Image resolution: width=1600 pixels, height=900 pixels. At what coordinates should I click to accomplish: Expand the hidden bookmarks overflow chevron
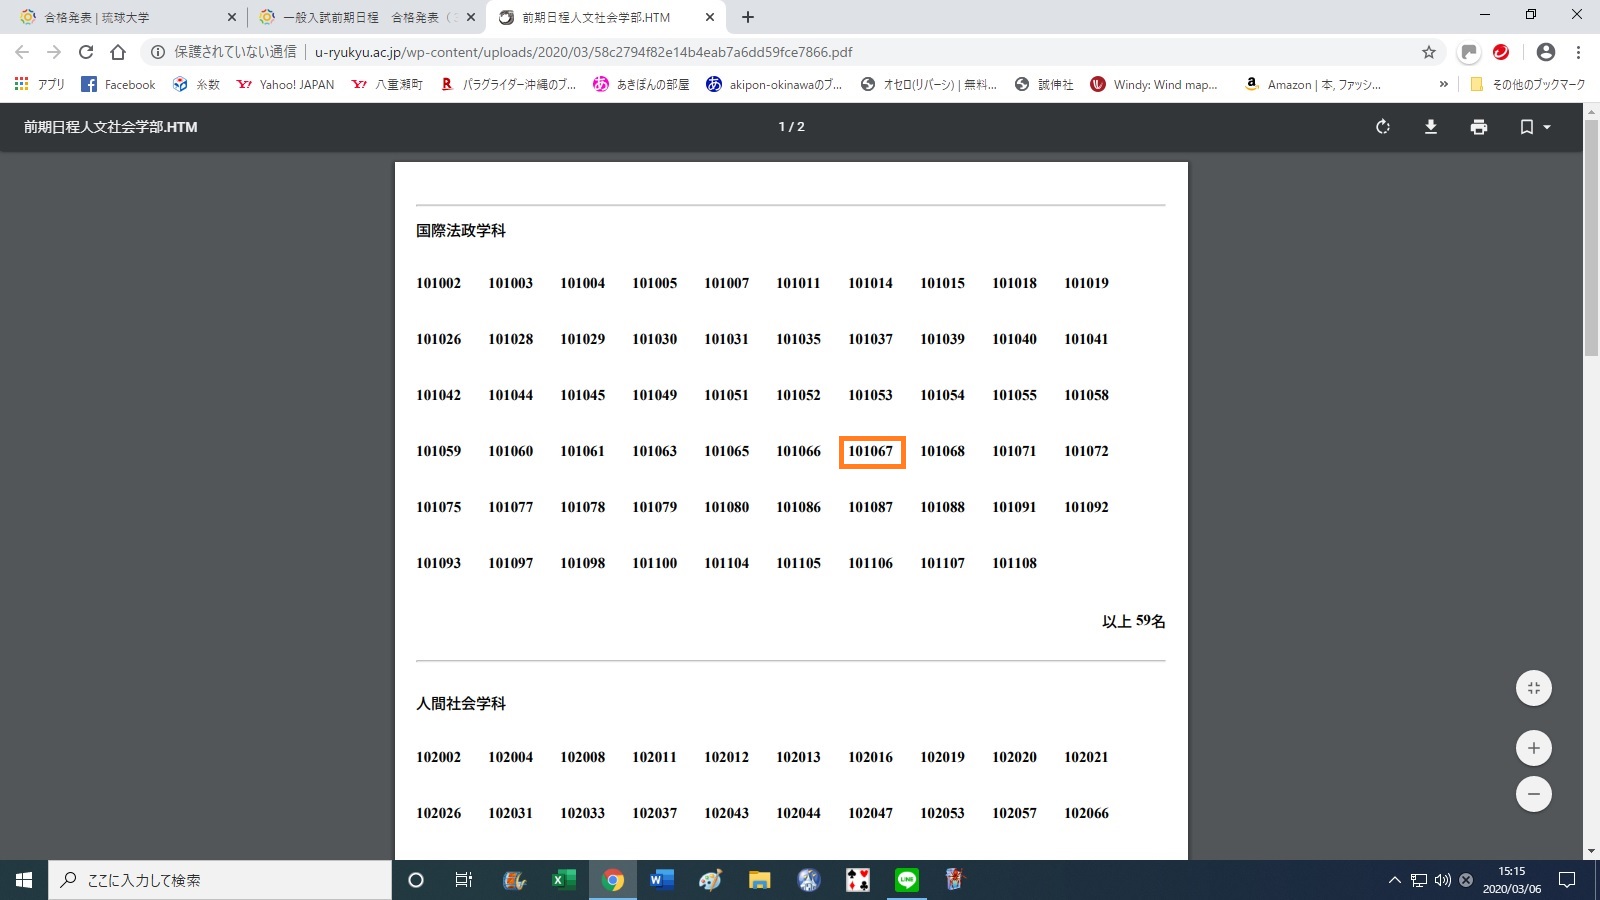1443,85
